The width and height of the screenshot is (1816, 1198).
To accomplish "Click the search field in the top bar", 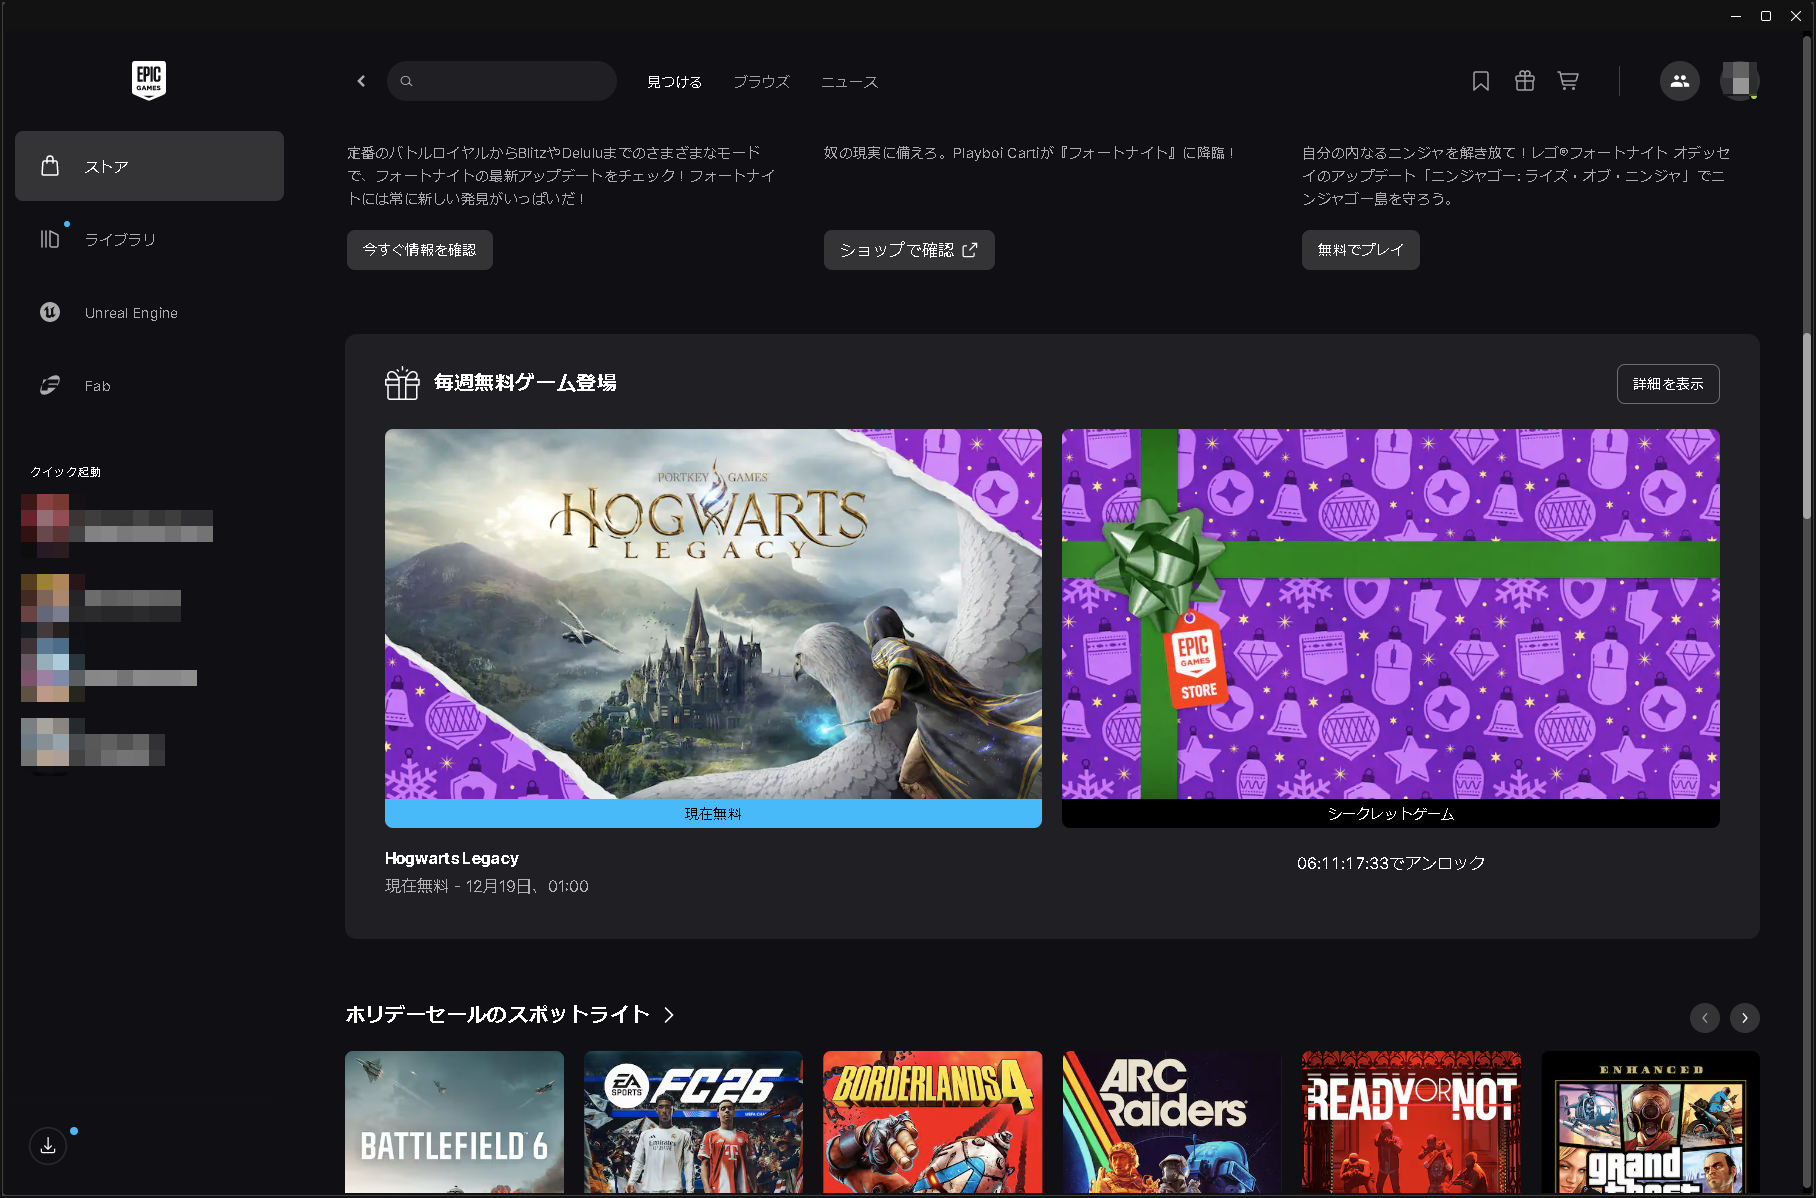I will click(x=502, y=81).
